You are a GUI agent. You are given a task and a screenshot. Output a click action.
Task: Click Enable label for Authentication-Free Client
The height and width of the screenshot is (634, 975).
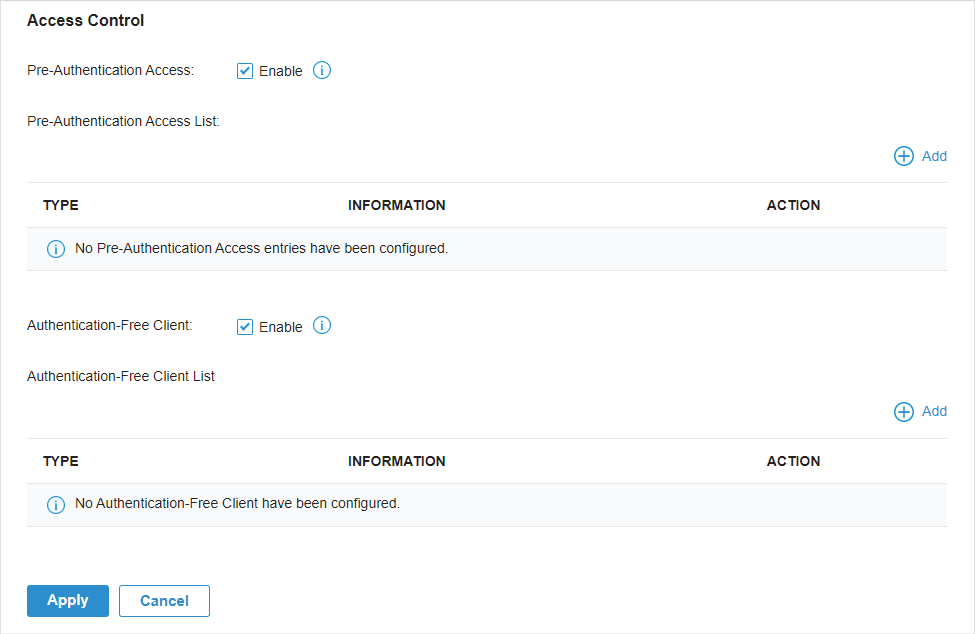(280, 328)
